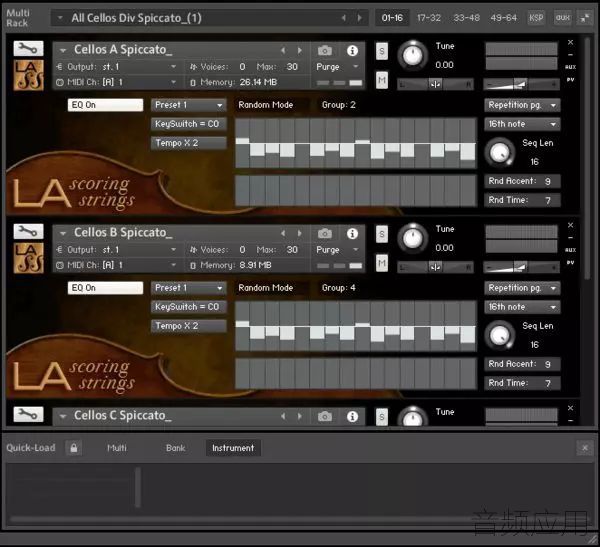600x547 pixels.
Task: Minimize rack view with the header arrows icon
Action: [585, 18]
